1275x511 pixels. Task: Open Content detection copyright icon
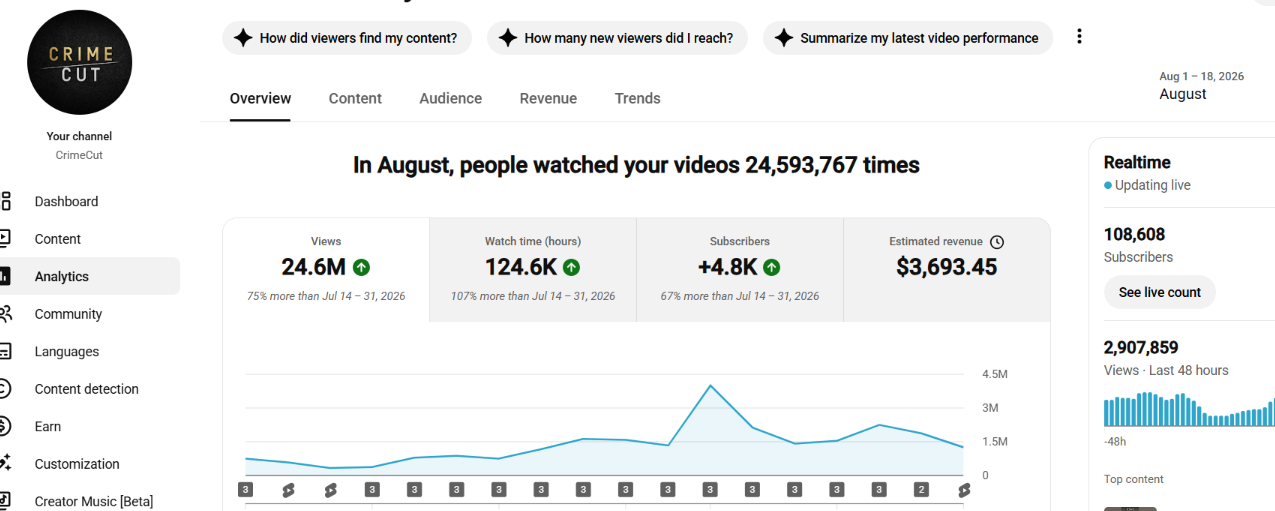coord(5,389)
